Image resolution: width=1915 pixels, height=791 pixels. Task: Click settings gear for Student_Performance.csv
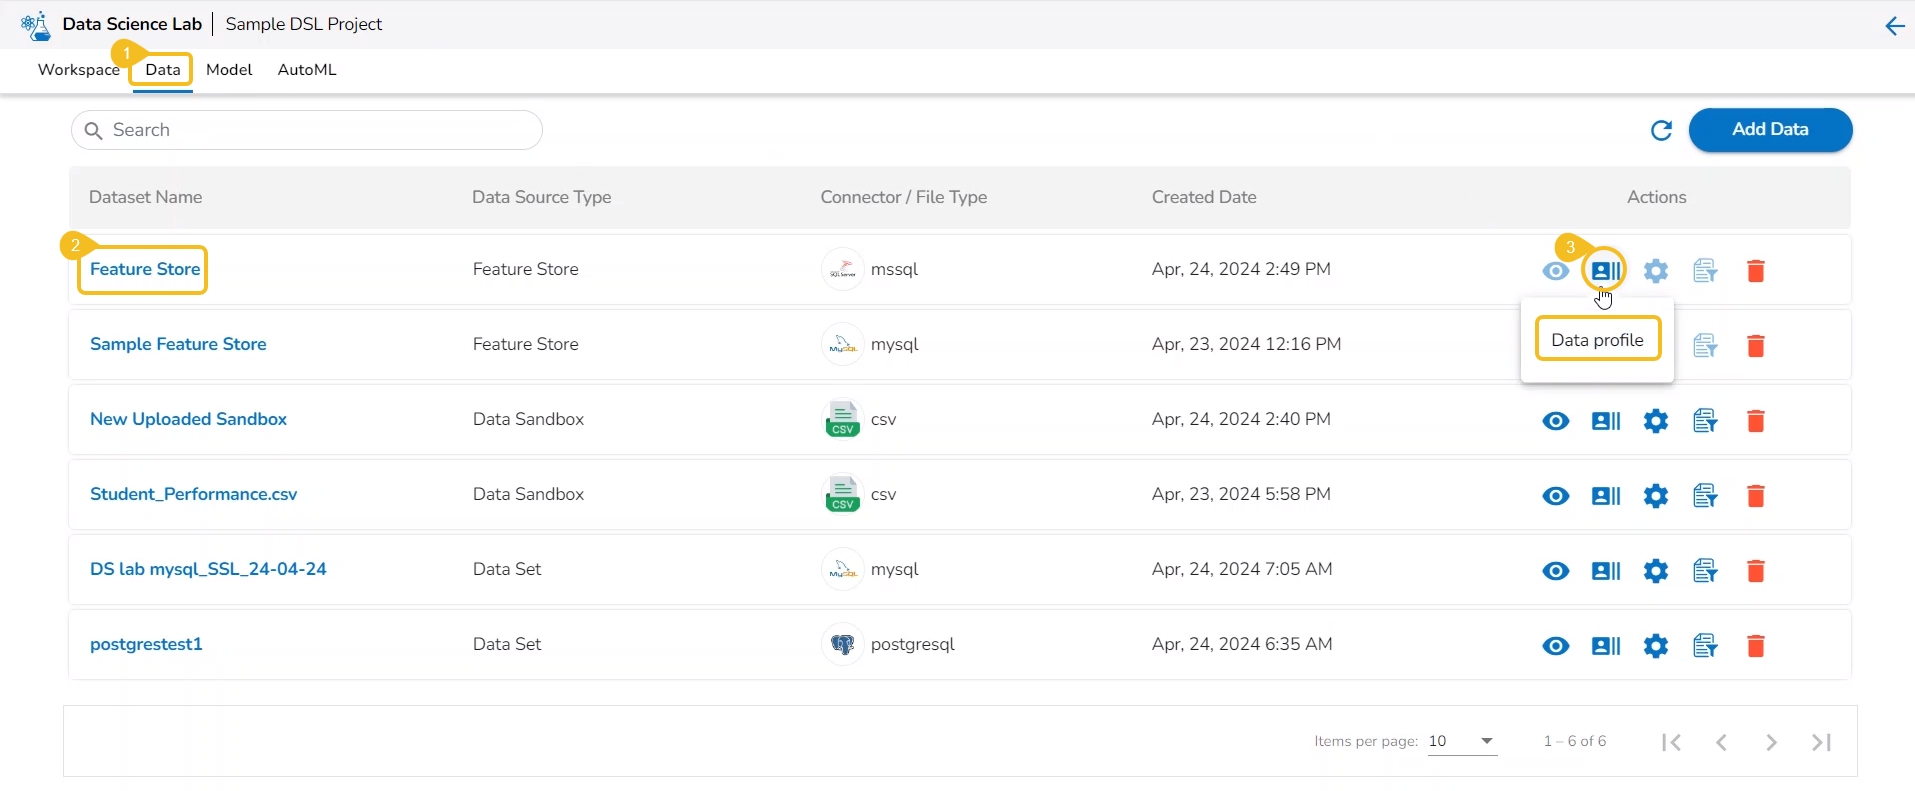coord(1656,496)
